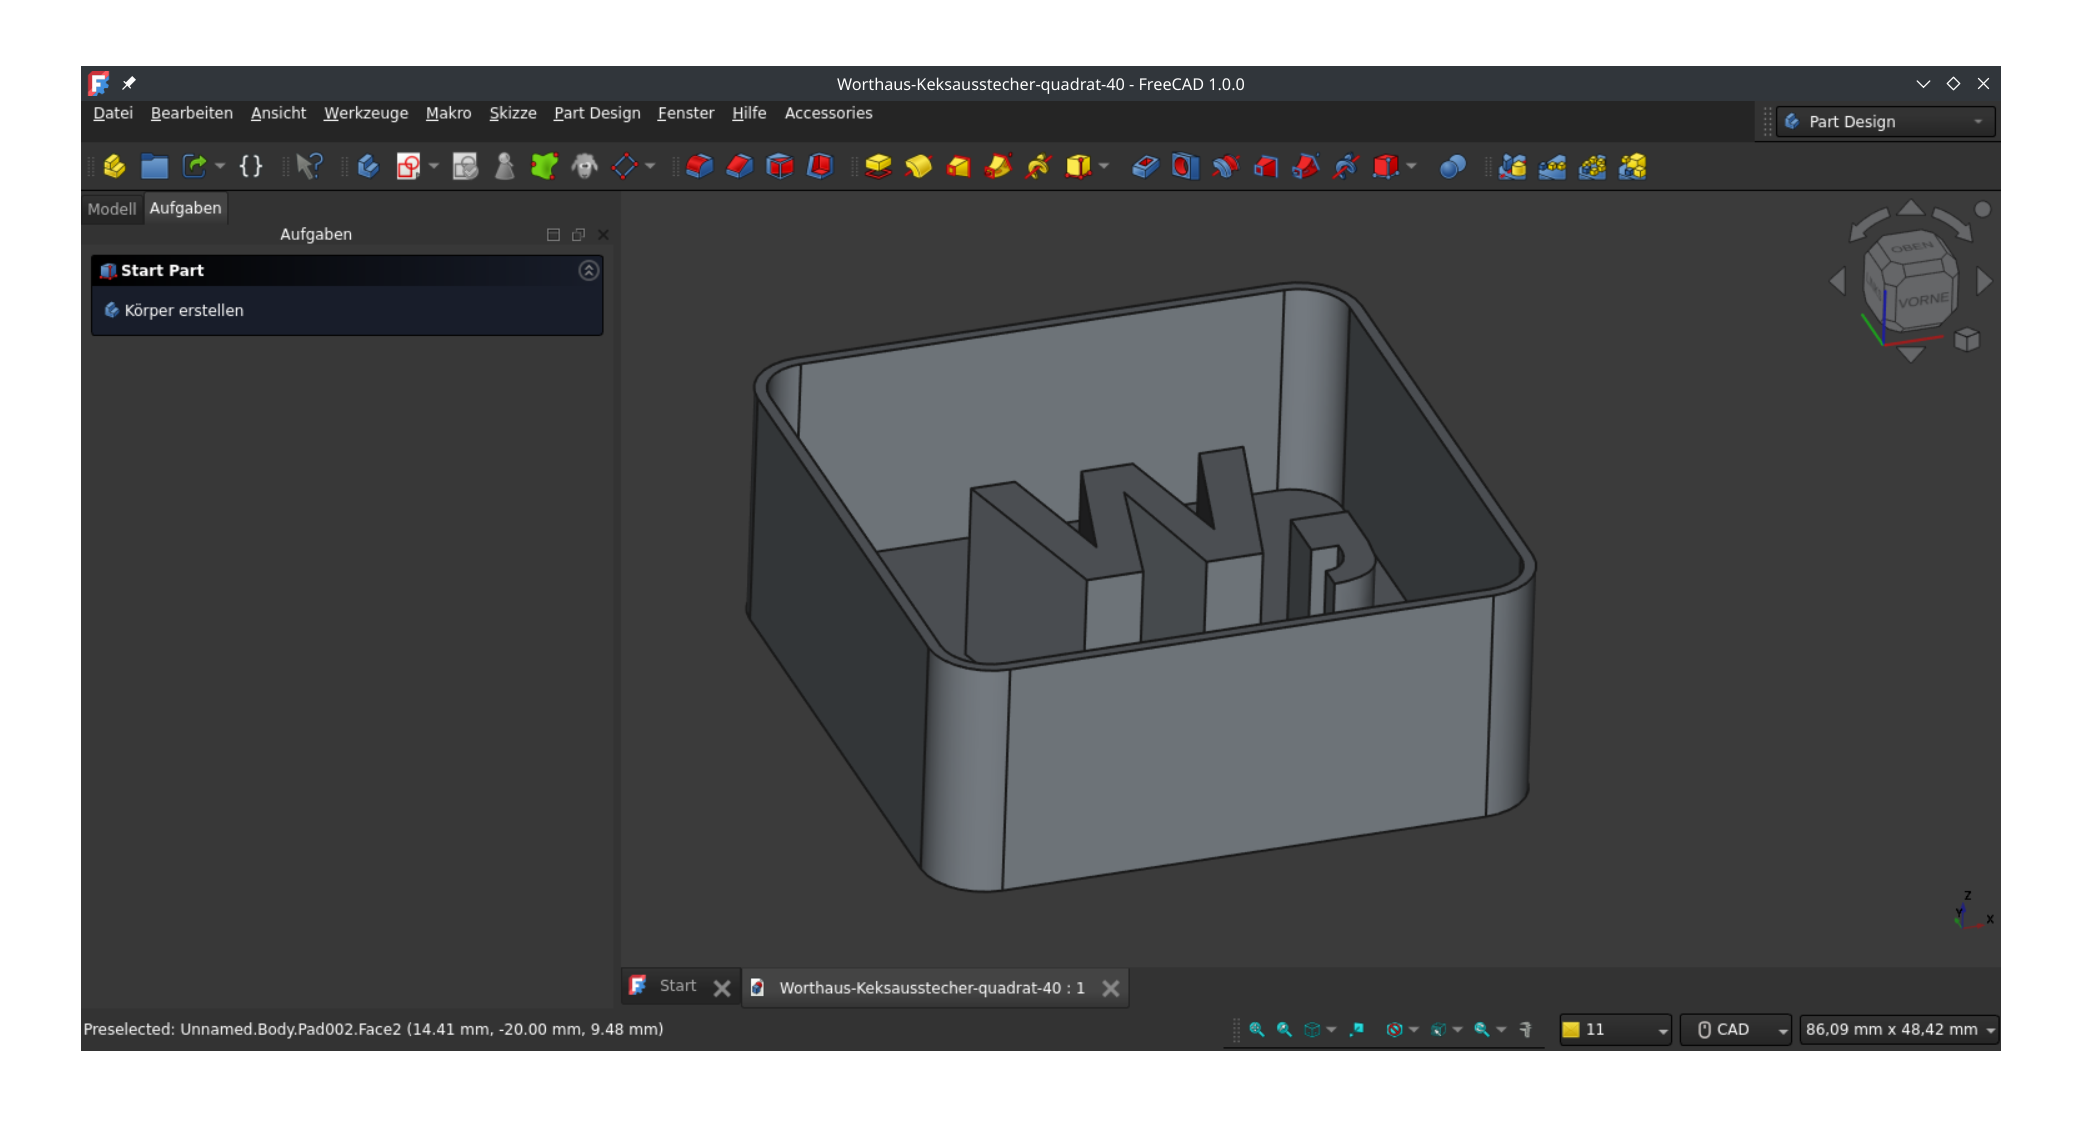Click Fit all zoom icon in status bar

(x=1257, y=1029)
